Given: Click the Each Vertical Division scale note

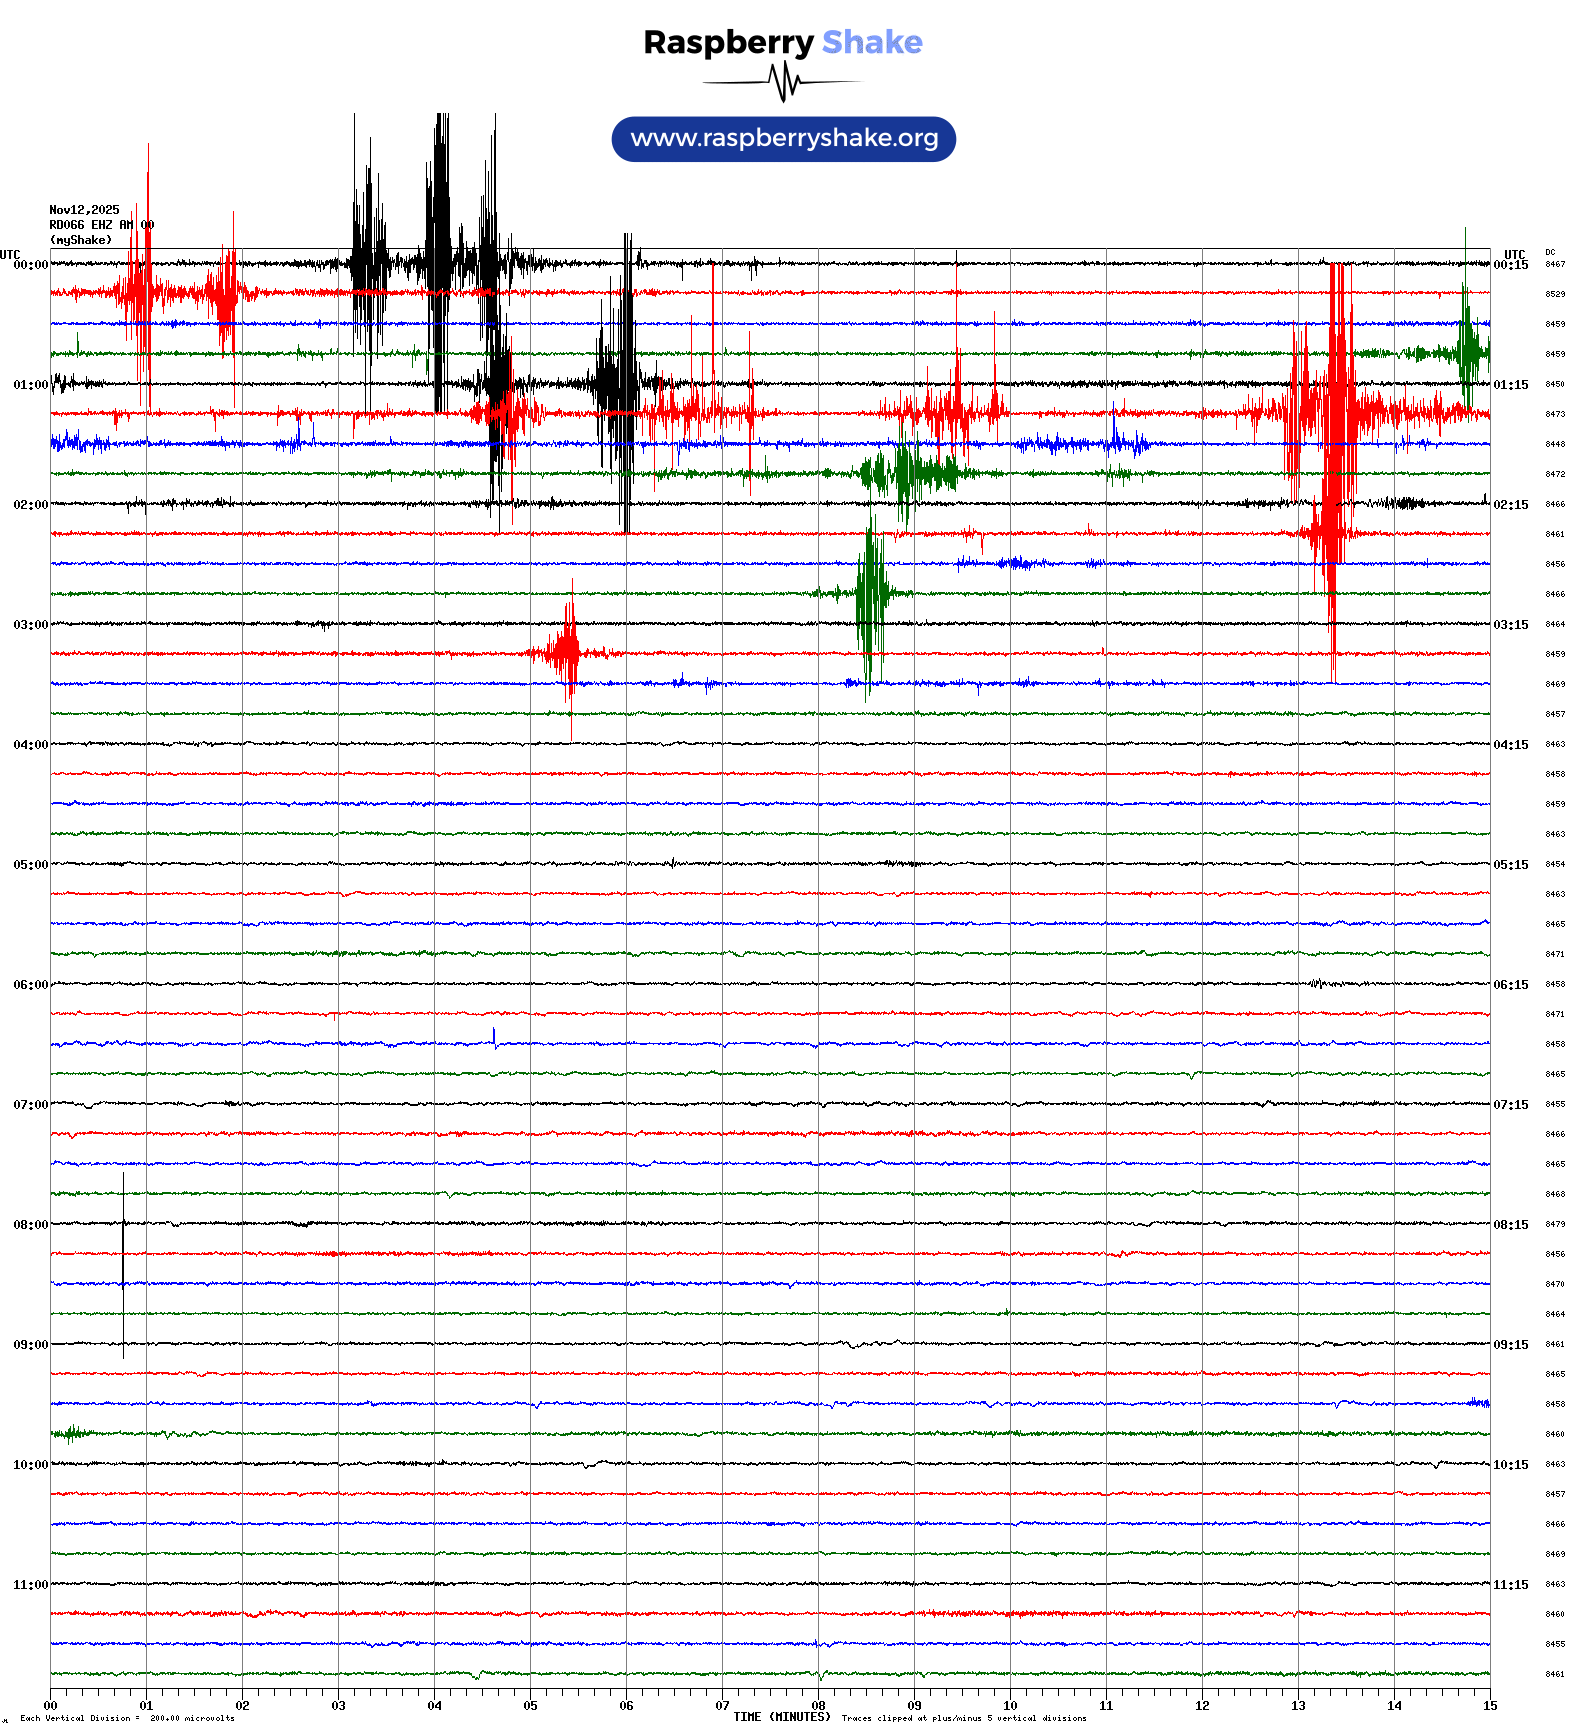Looking at the screenshot, I should (127, 1718).
